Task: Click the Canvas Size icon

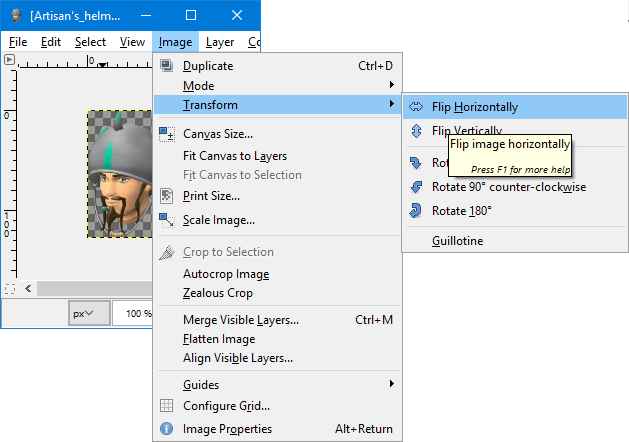Action: pyautogui.click(x=167, y=134)
